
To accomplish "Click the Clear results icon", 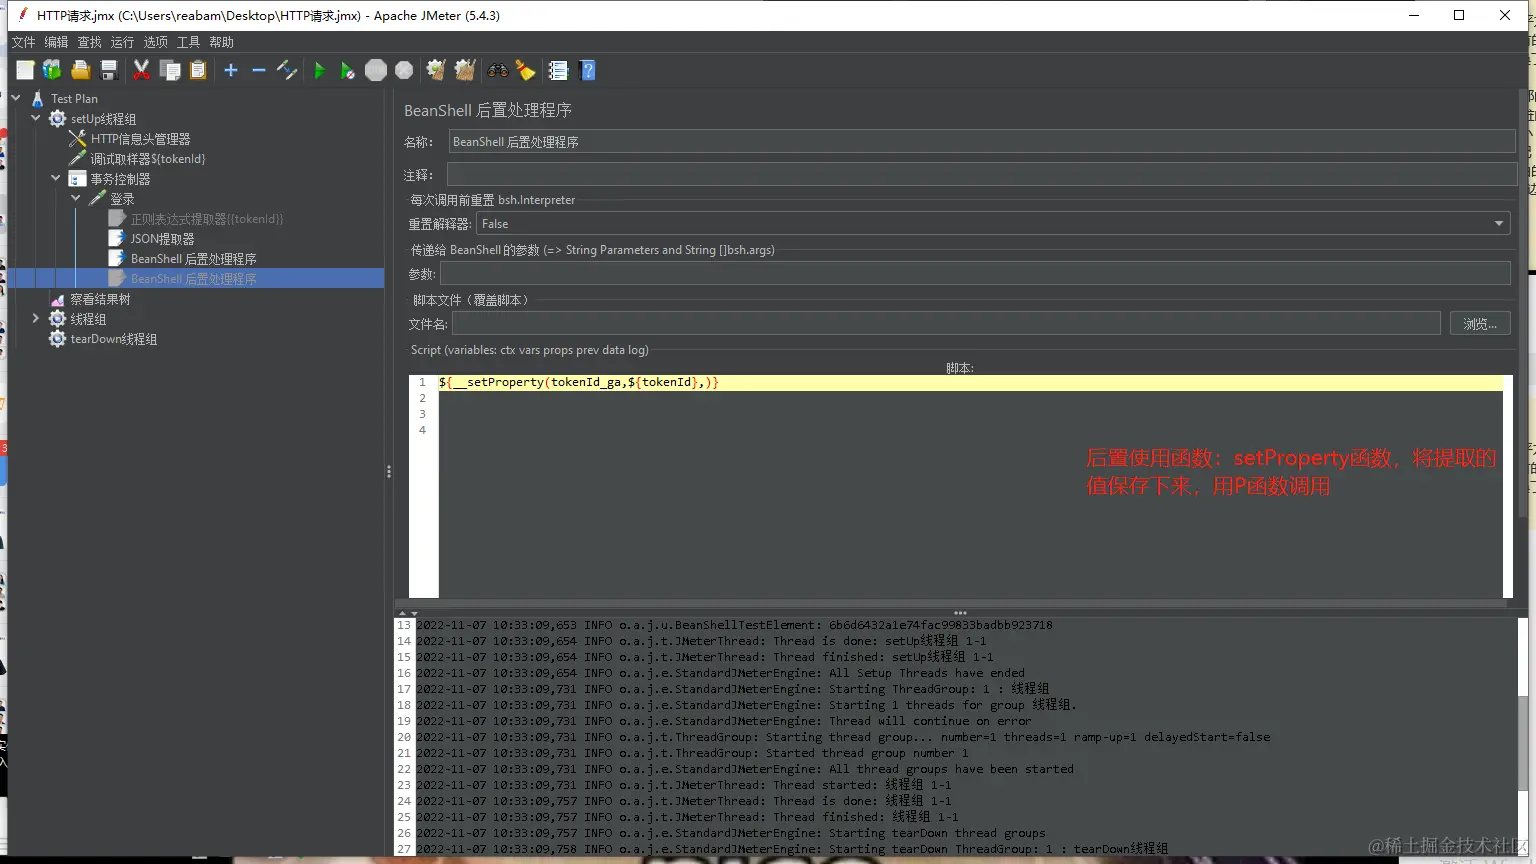I will (436, 70).
